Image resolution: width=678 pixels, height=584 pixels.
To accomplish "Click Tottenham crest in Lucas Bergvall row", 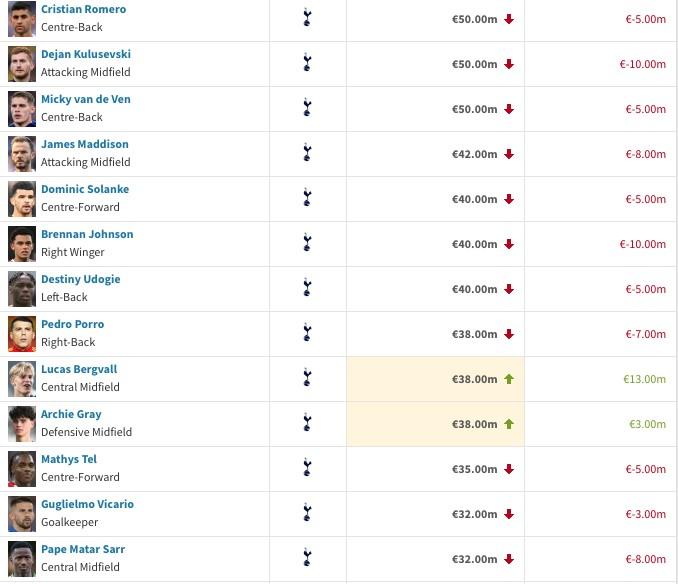I will (x=307, y=377).
